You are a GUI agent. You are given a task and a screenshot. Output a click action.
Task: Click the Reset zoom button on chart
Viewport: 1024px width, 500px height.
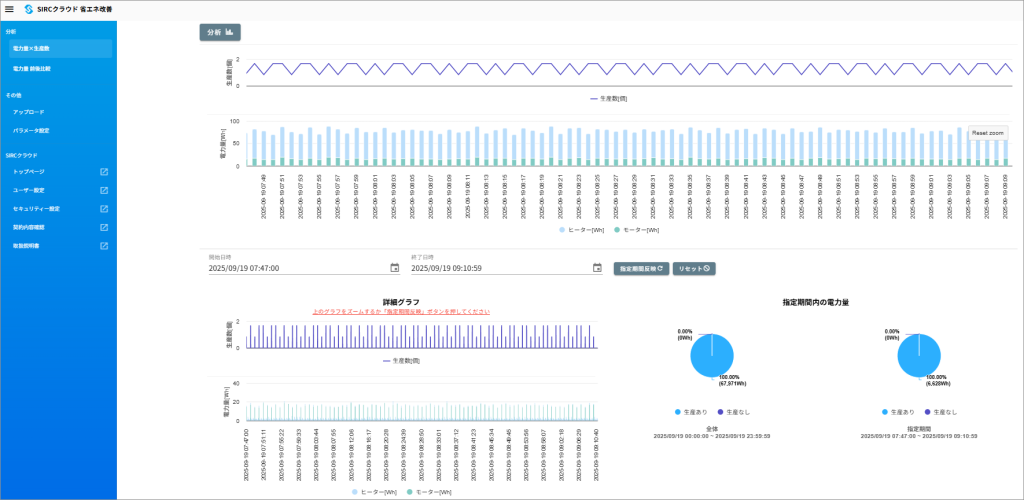click(989, 133)
